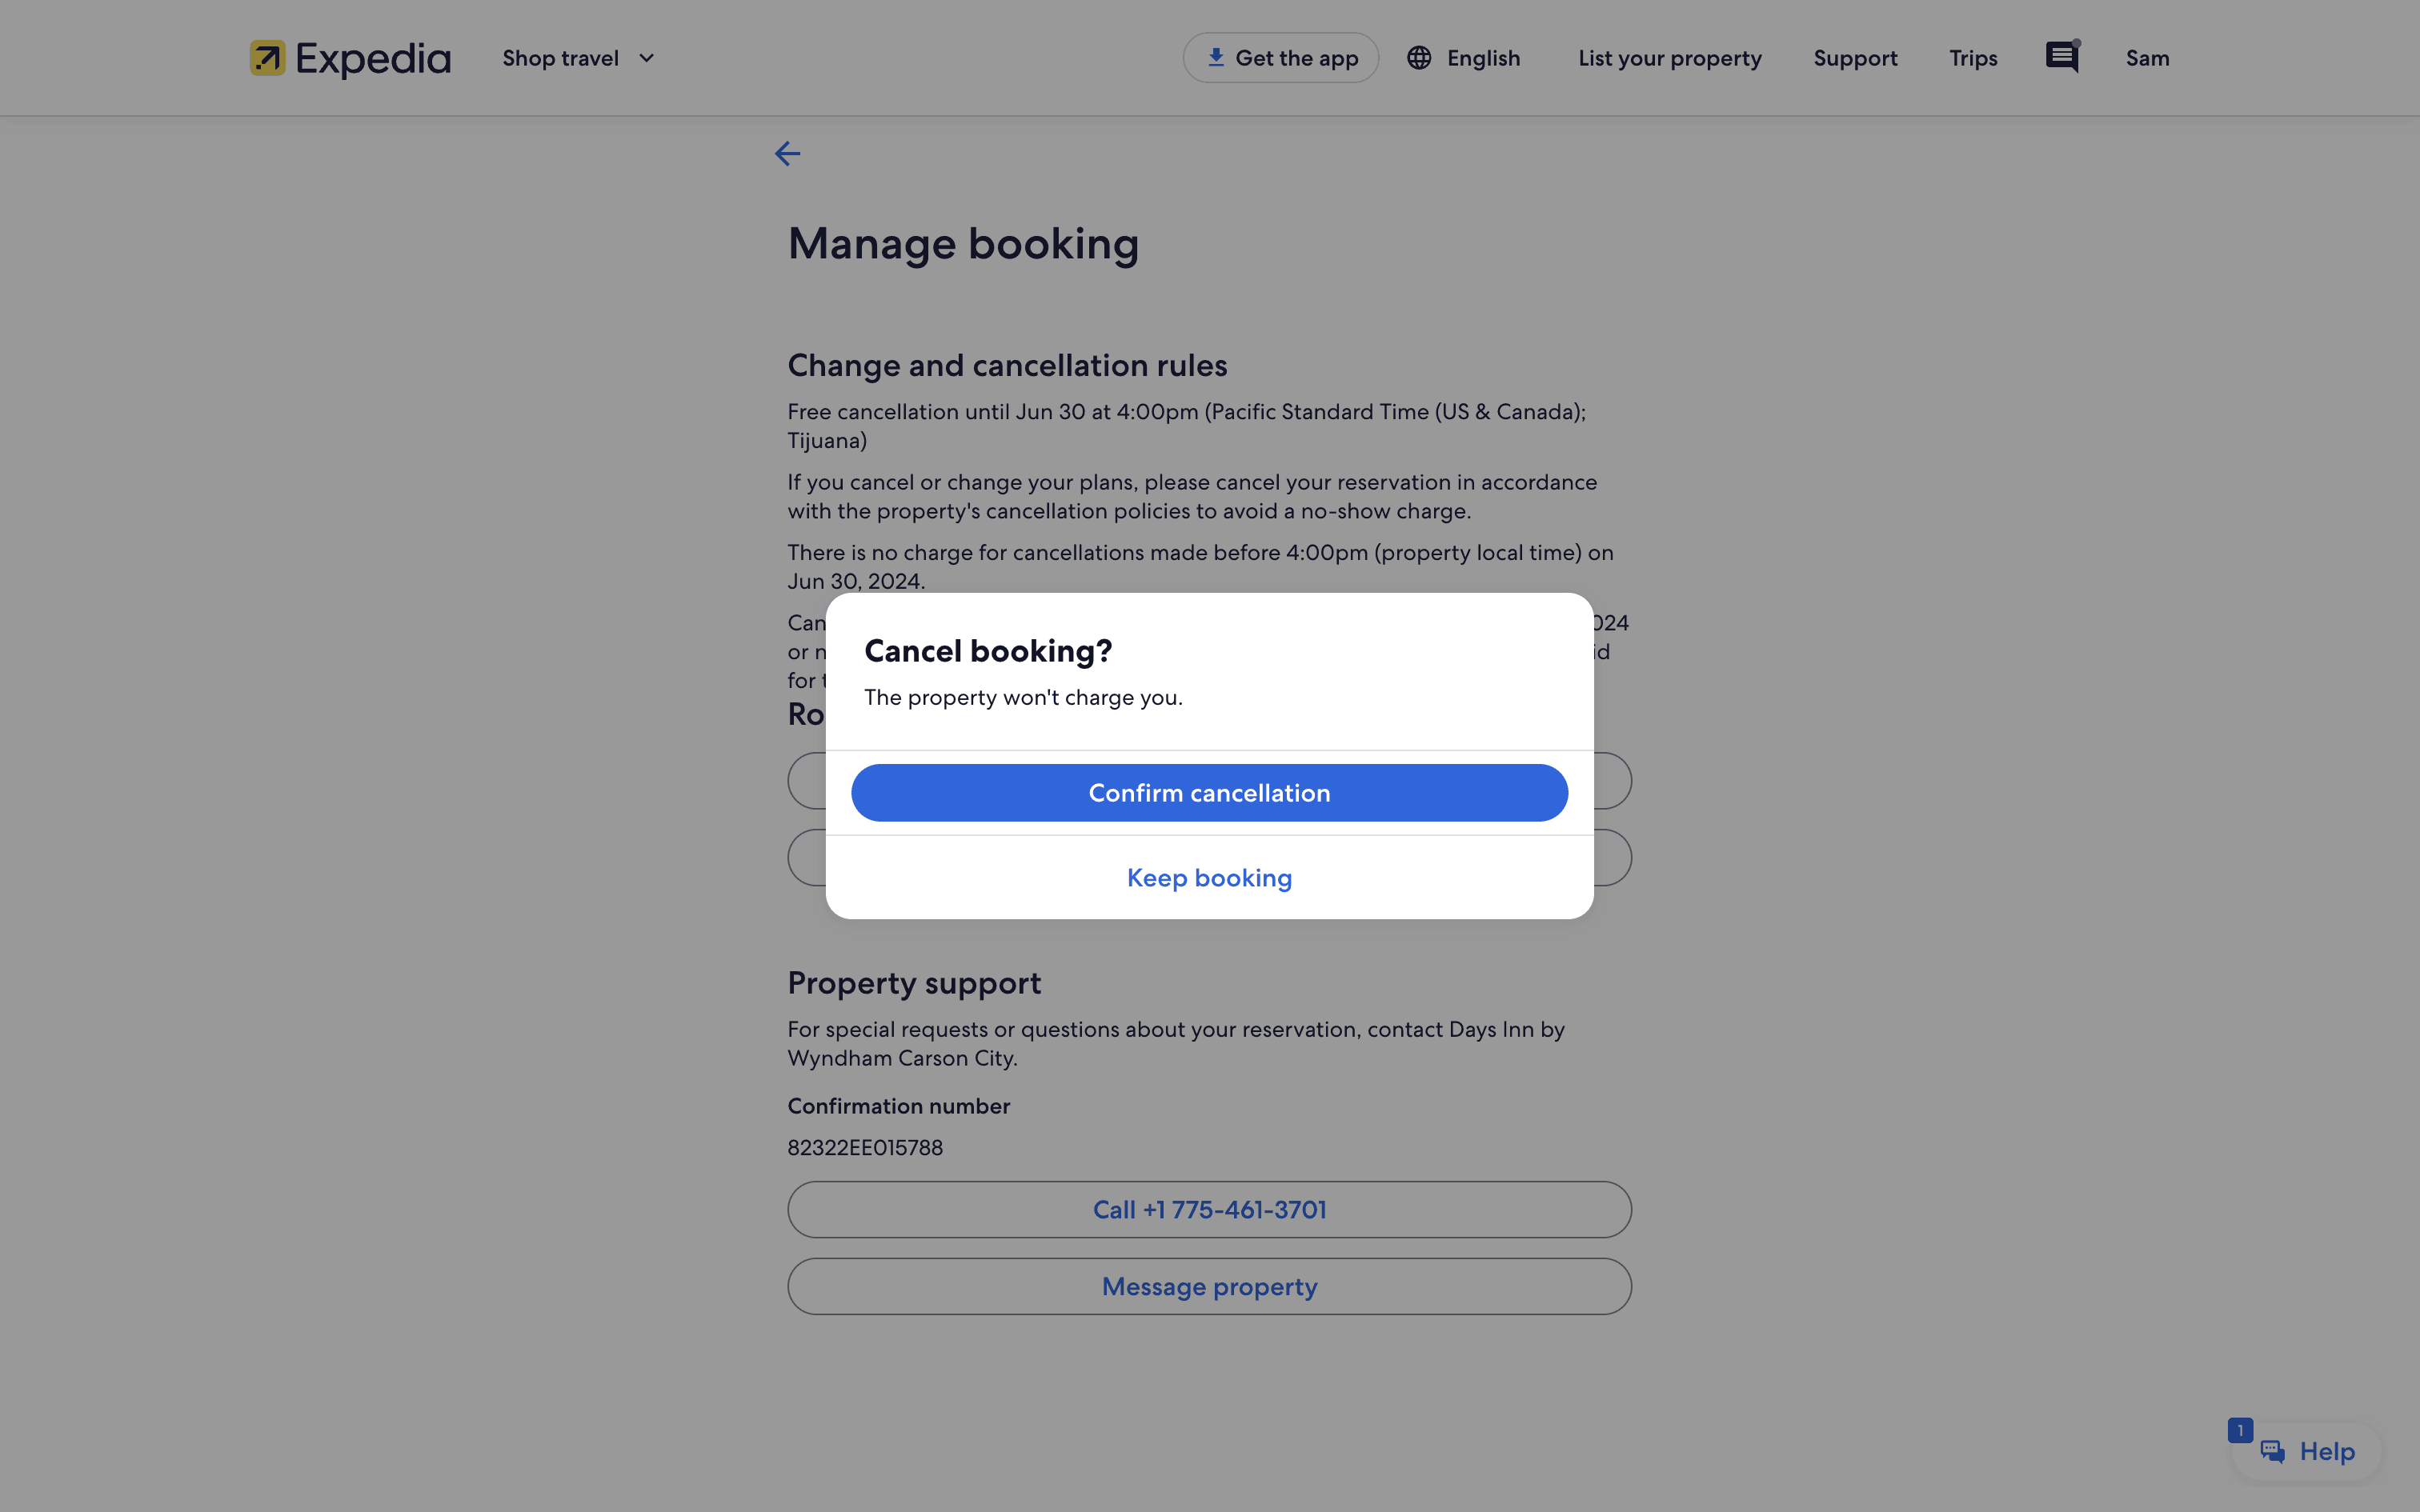This screenshot has height=1512, width=2420.
Task: Click the back arrow icon
Action: click(x=787, y=153)
